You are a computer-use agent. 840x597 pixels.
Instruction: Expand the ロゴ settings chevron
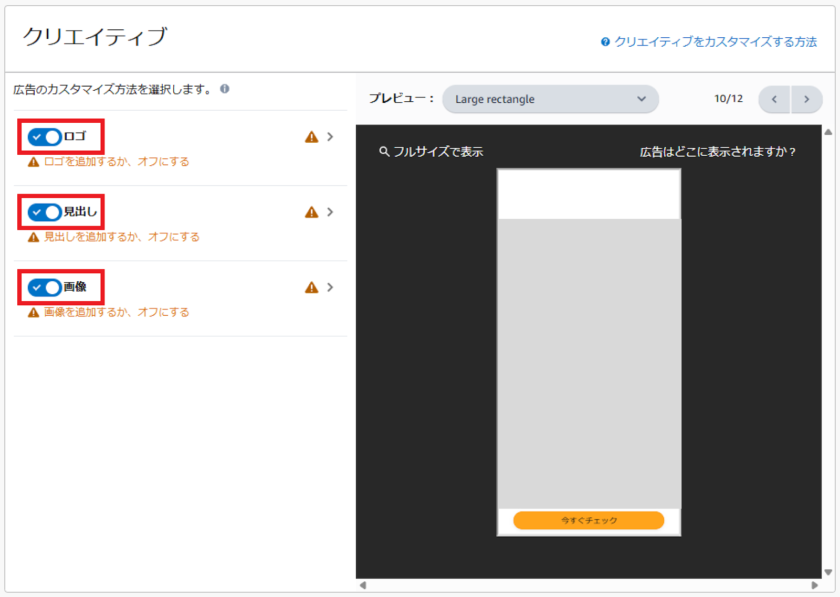click(x=330, y=137)
